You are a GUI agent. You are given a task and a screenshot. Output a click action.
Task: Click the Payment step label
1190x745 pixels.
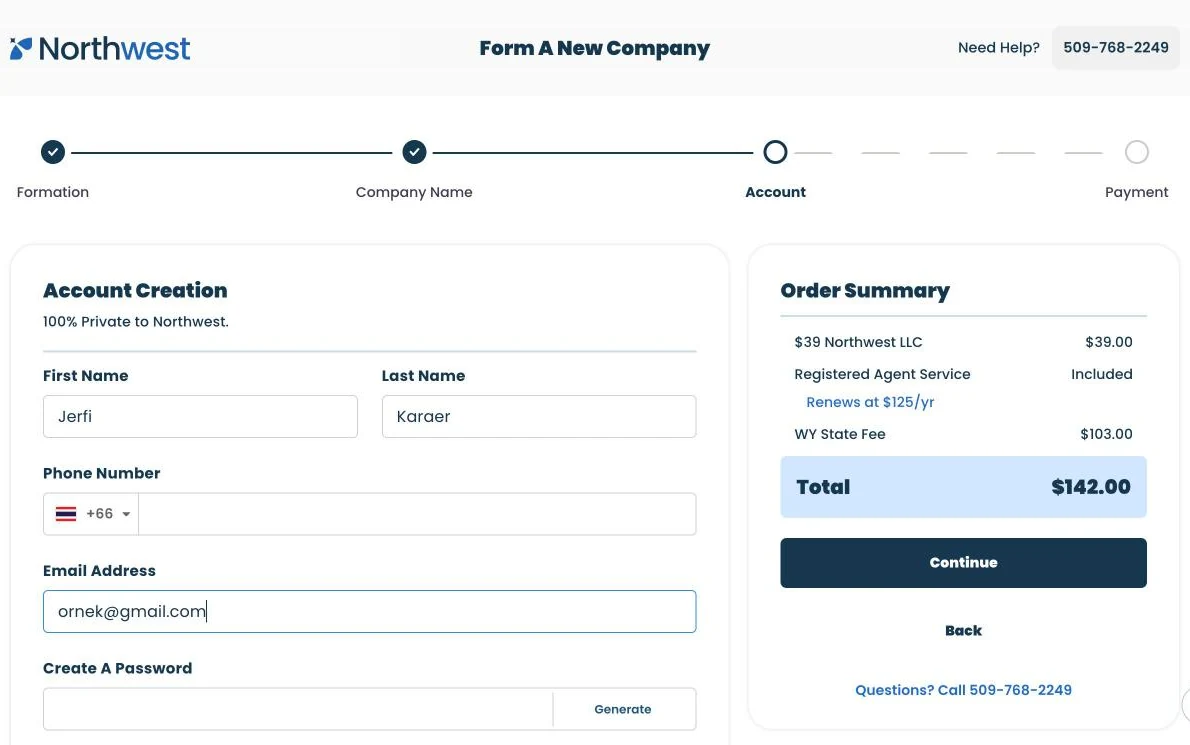pyautogui.click(x=1136, y=192)
